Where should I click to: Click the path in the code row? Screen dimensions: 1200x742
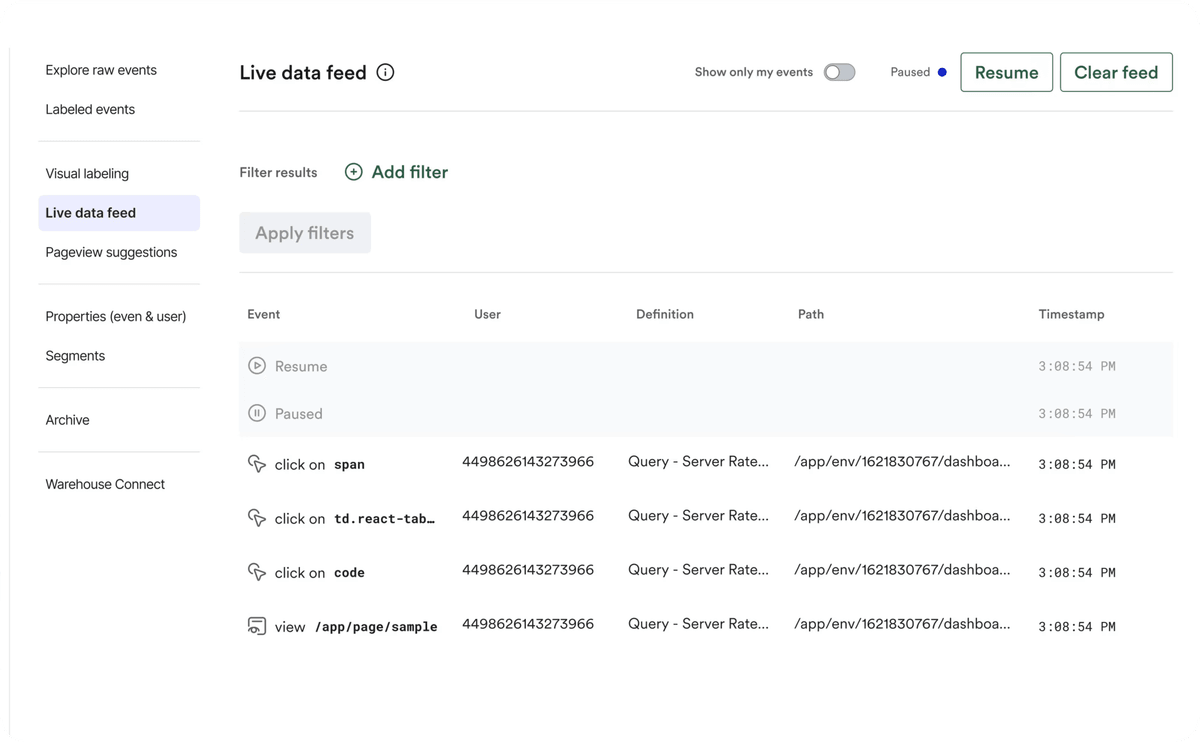(x=902, y=569)
